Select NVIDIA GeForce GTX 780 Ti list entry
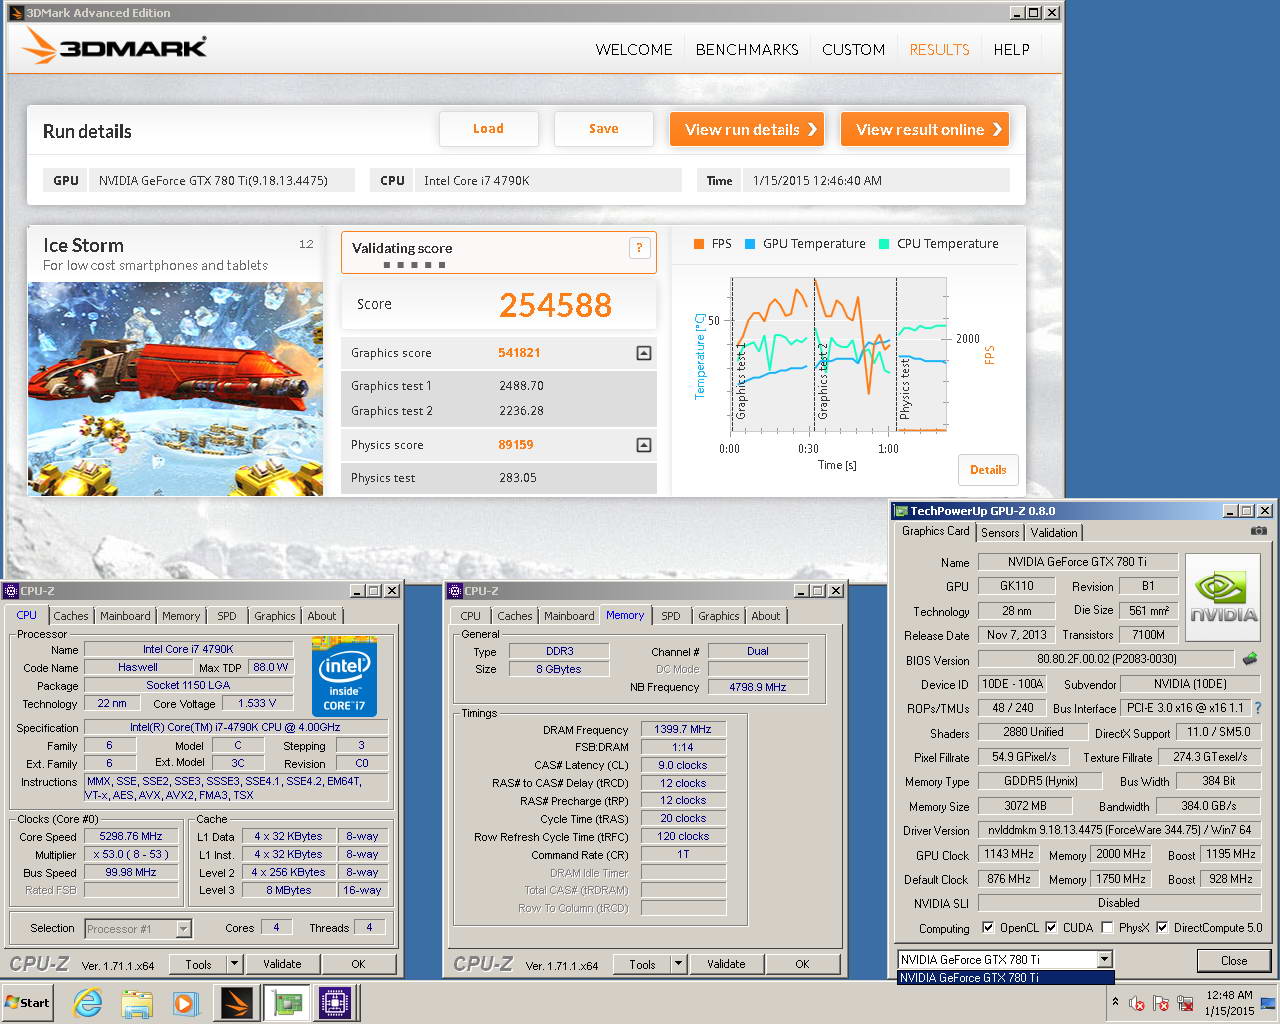Image resolution: width=1280 pixels, height=1024 pixels. pos(1005,978)
